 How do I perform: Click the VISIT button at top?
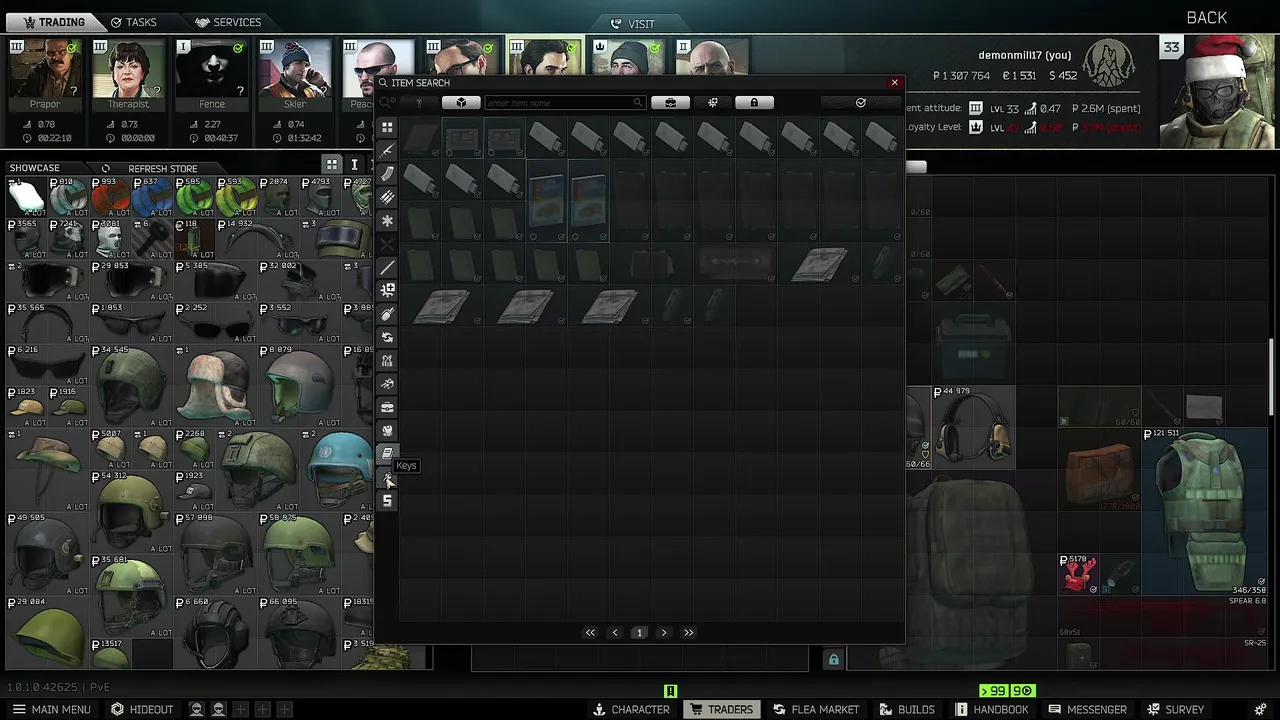(x=632, y=23)
